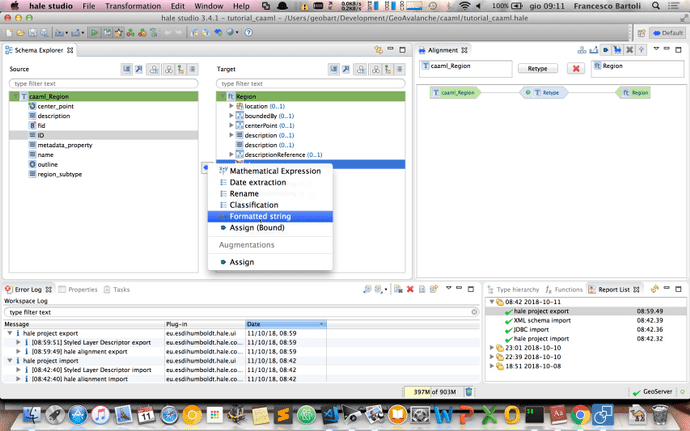Image resolution: width=690 pixels, height=431 pixels.
Task: Click the Source filter text field
Action: (x=104, y=84)
